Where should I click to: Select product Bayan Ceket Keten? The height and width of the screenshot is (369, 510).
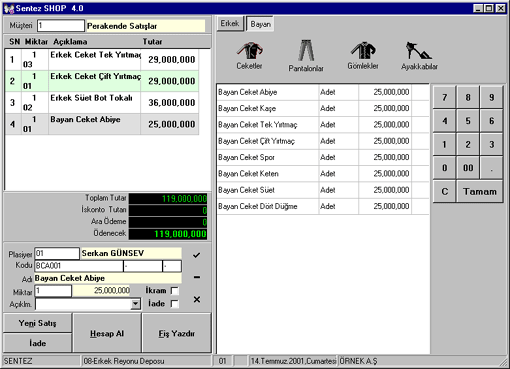click(x=323, y=174)
